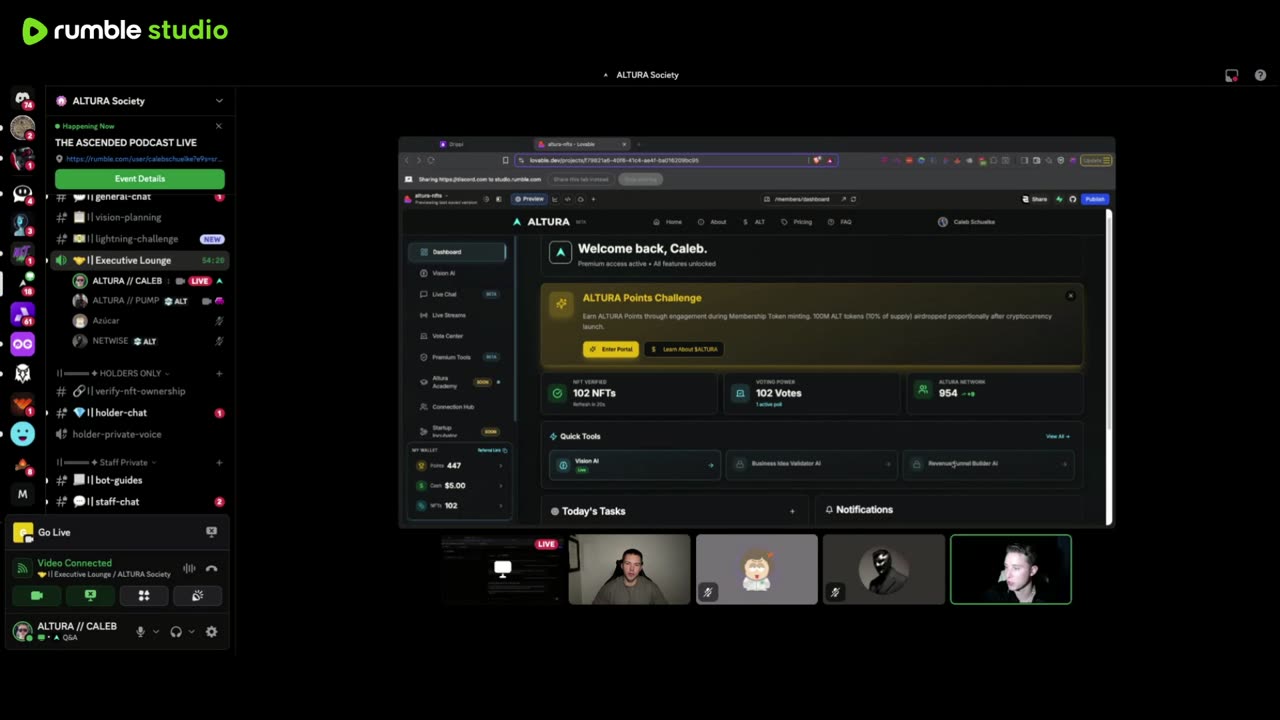Open ALTURA Society server dropdown menu
The height and width of the screenshot is (720, 1280).
click(140, 101)
